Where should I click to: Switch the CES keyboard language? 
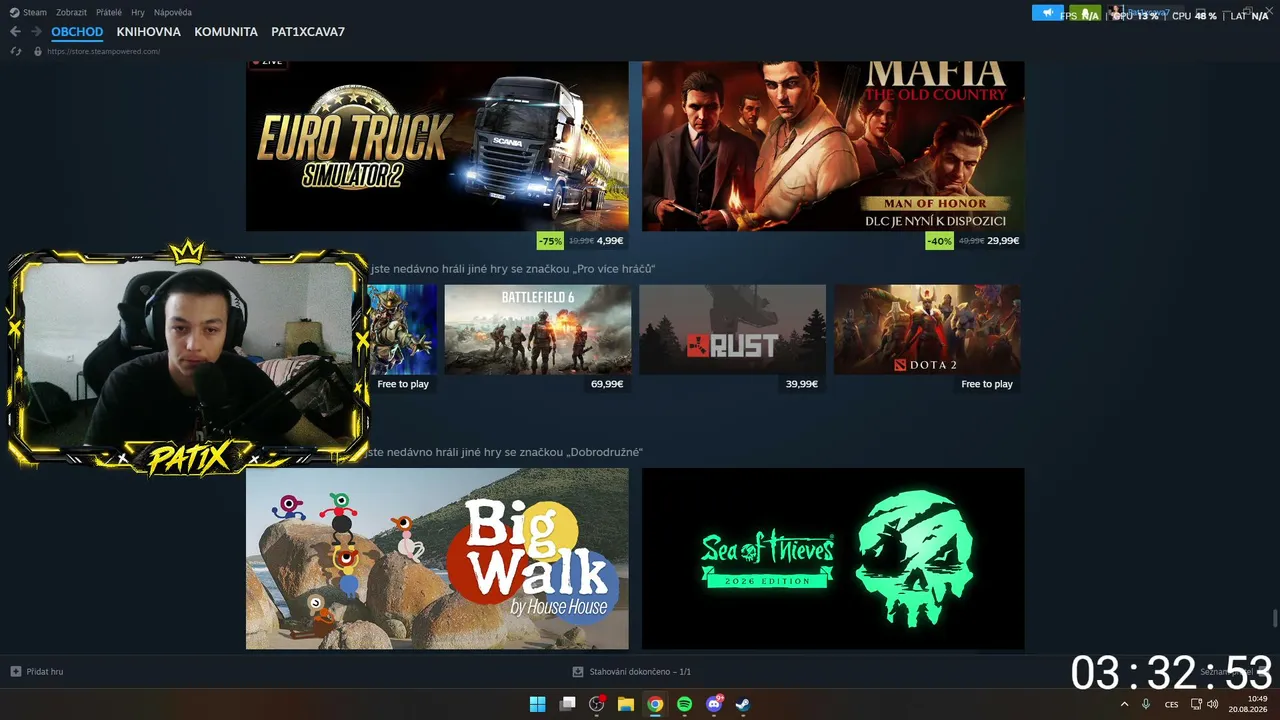[1171, 704]
